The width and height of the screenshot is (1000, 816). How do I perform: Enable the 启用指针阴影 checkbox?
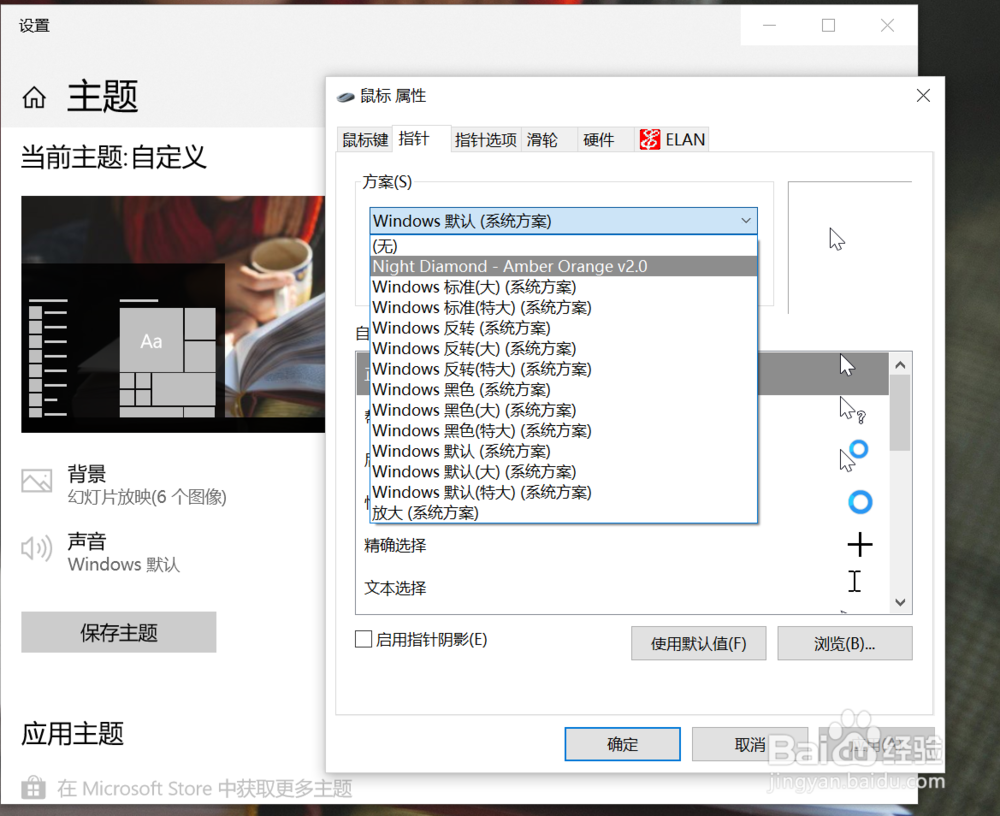point(364,639)
